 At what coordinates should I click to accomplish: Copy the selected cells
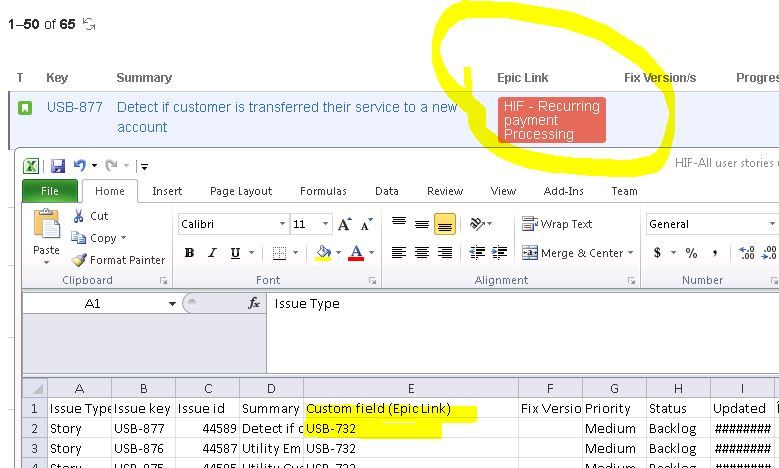pos(94,238)
